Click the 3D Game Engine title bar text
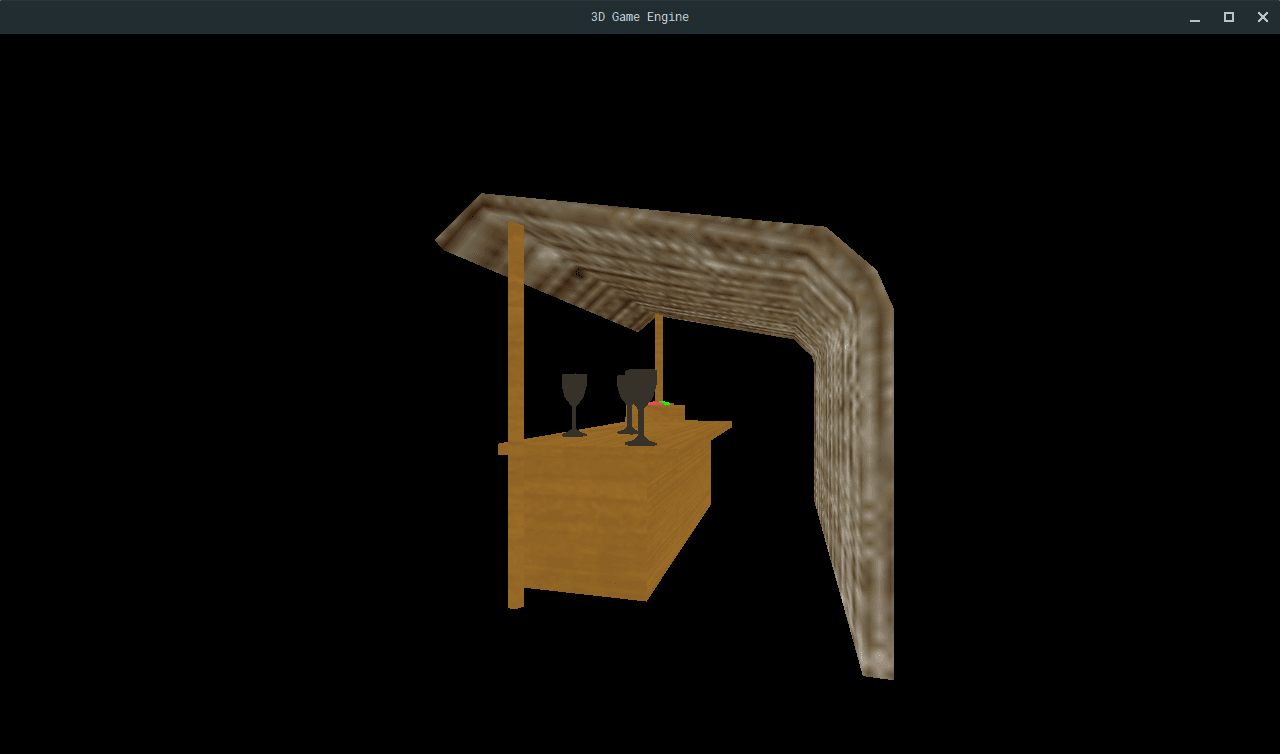This screenshot has height=754, width=1280. pyautogui.click(x=639, y=16)
